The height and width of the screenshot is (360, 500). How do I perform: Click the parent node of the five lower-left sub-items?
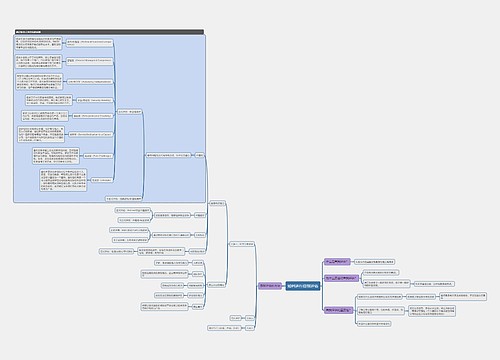pos(217,285)
